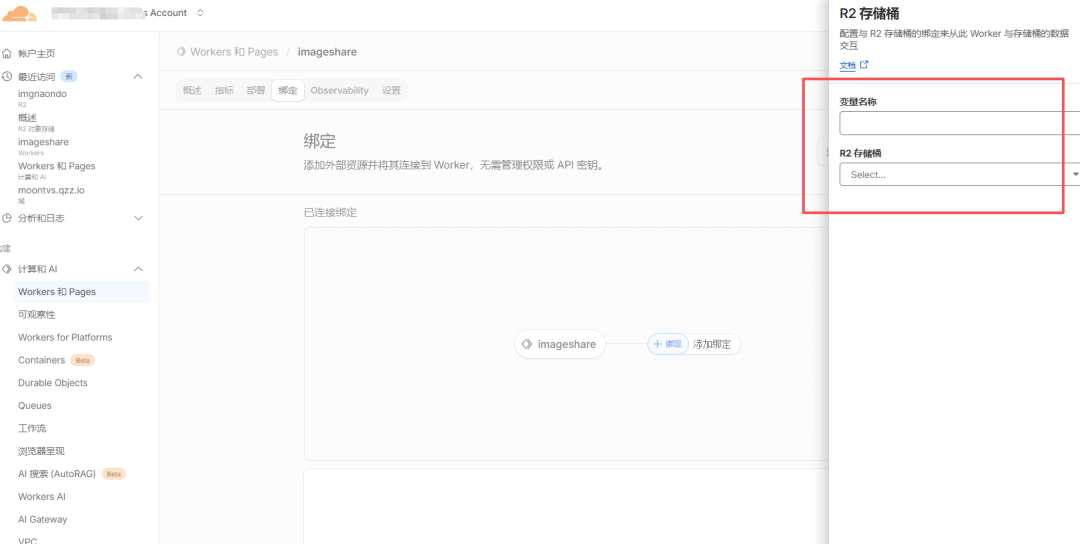1080x544 pixels.
Task: Click the 已连接绑定 heading
Action: click(330, 213)
